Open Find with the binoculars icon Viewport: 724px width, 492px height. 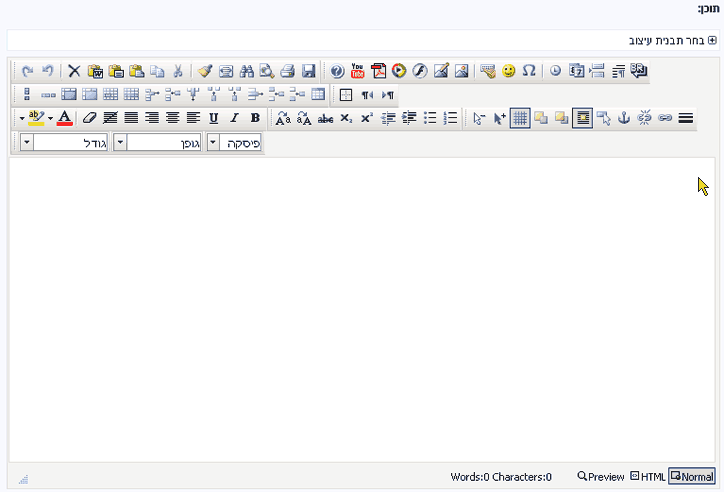pos(247,71)
